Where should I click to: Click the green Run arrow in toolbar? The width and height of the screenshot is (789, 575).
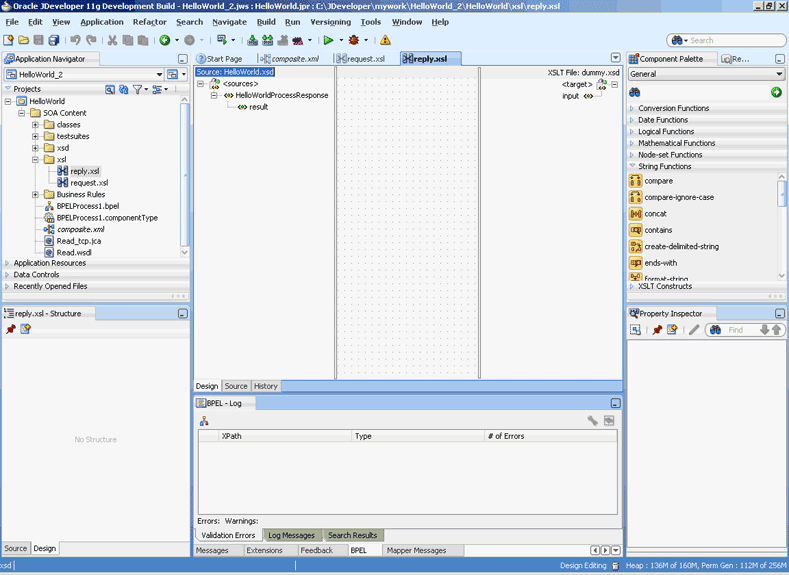pos(327,40)
